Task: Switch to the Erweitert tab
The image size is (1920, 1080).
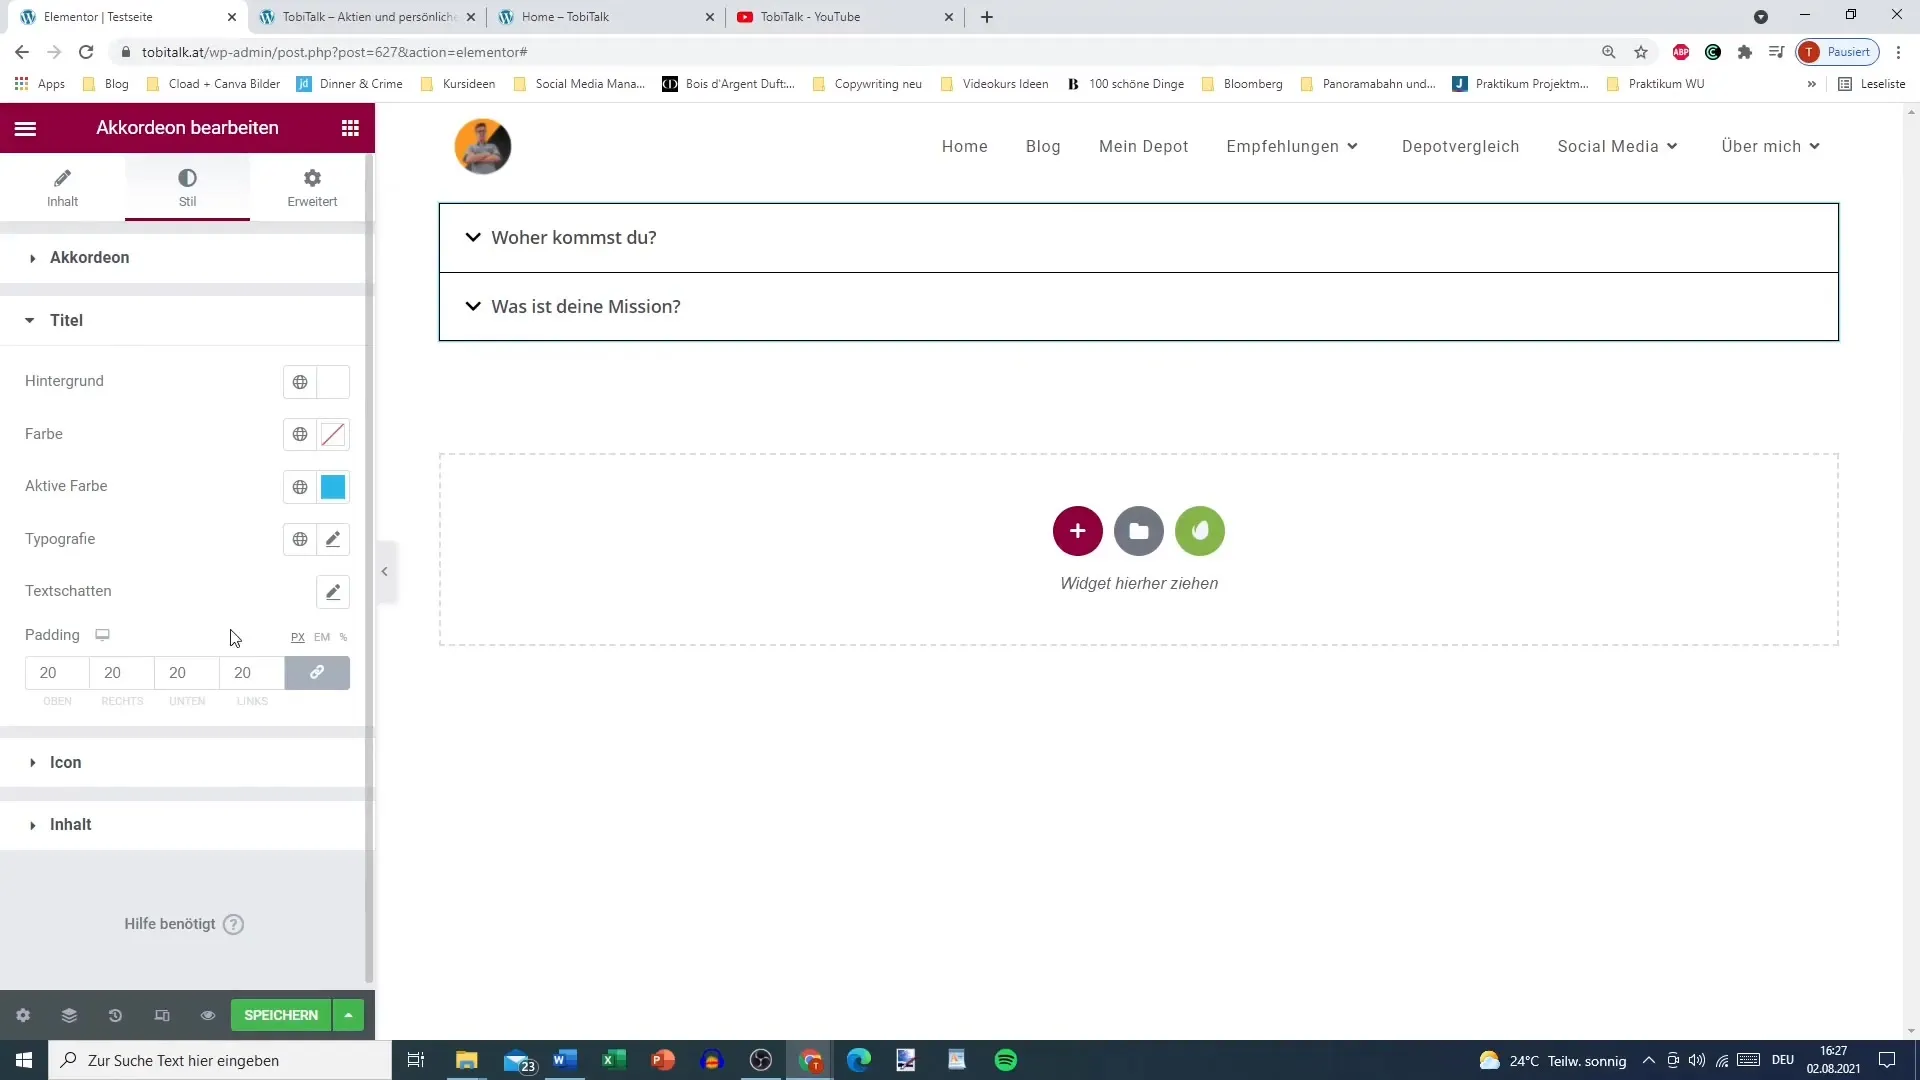Action: tap(312, 187)
